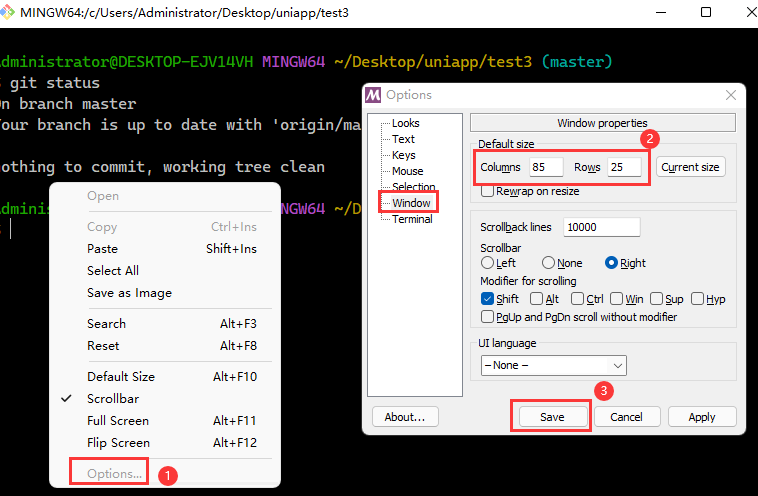Click the 'git status' command text

point(55,83)
